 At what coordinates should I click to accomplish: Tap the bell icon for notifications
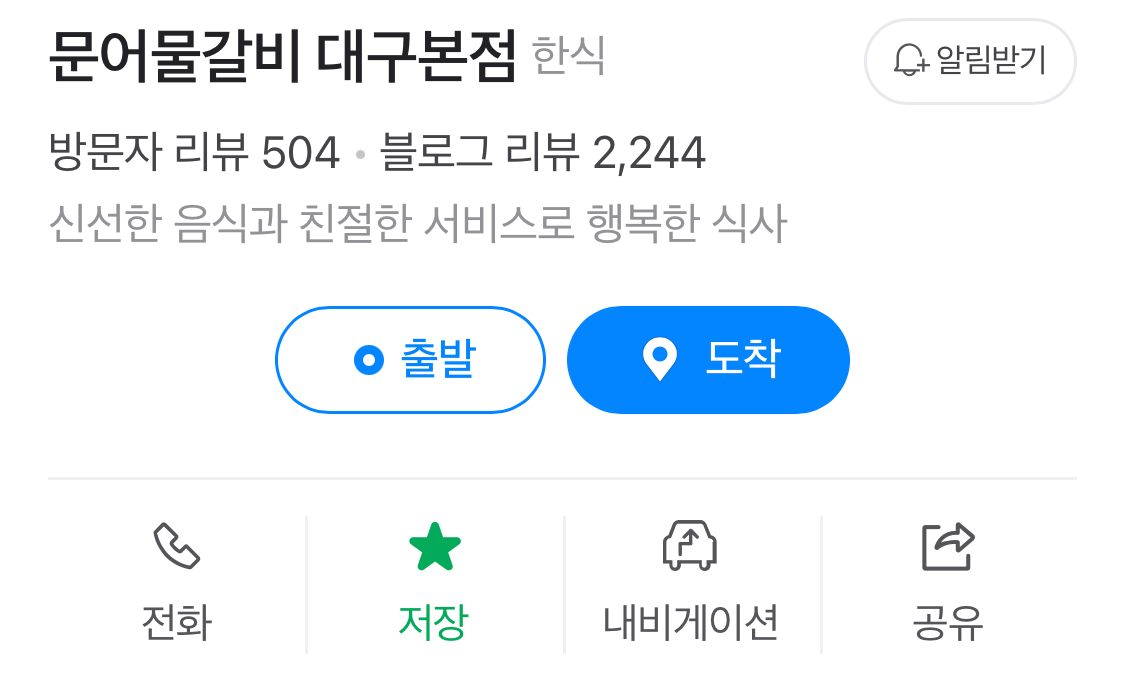pyautogui.click(x=911, y=60)
